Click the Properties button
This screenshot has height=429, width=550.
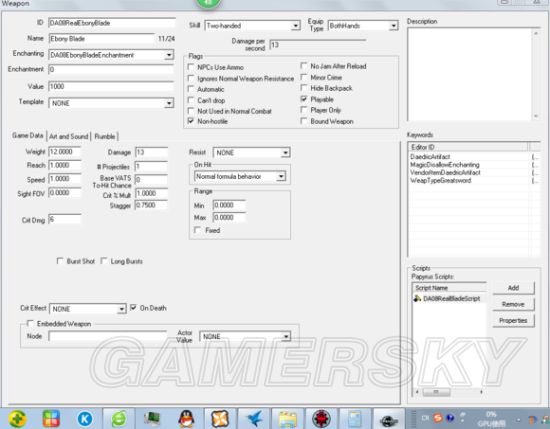(513, 321)
